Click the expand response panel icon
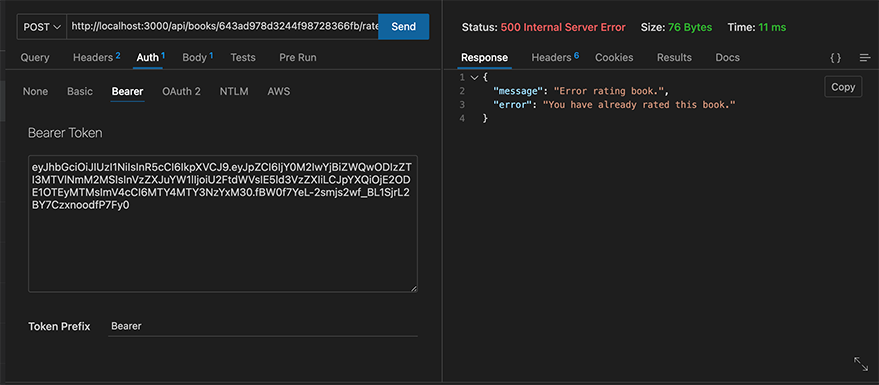Viewport: 879px width, 385px height. click(861, 363)
